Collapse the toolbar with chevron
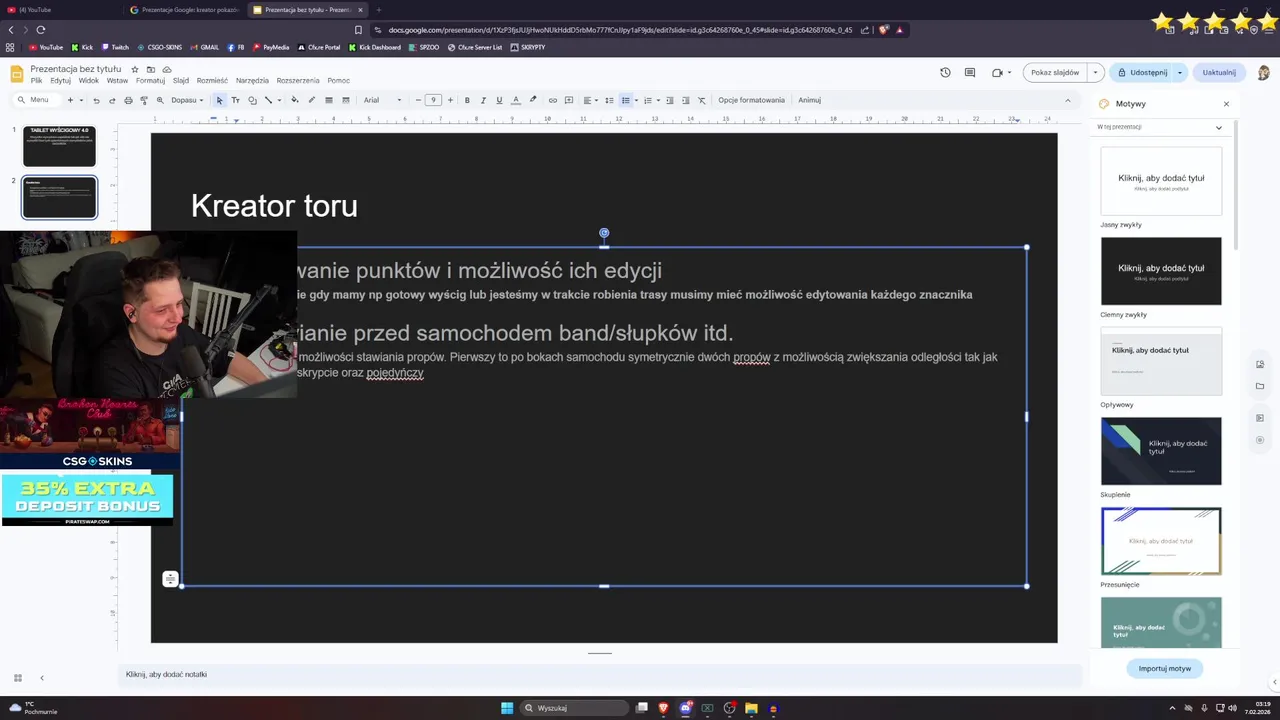Screen dimensions: 1280x720 pyautogui.click(x=1067, y=100)
